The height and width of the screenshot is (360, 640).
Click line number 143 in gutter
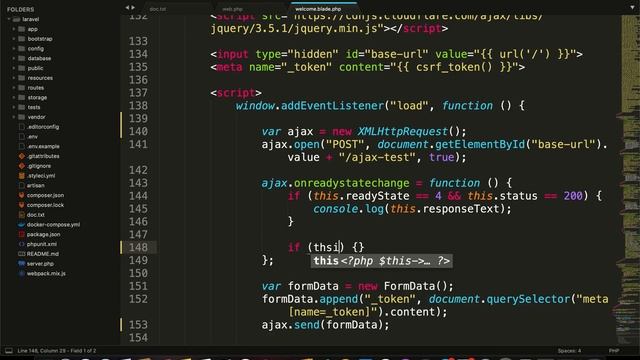(138, 183)
